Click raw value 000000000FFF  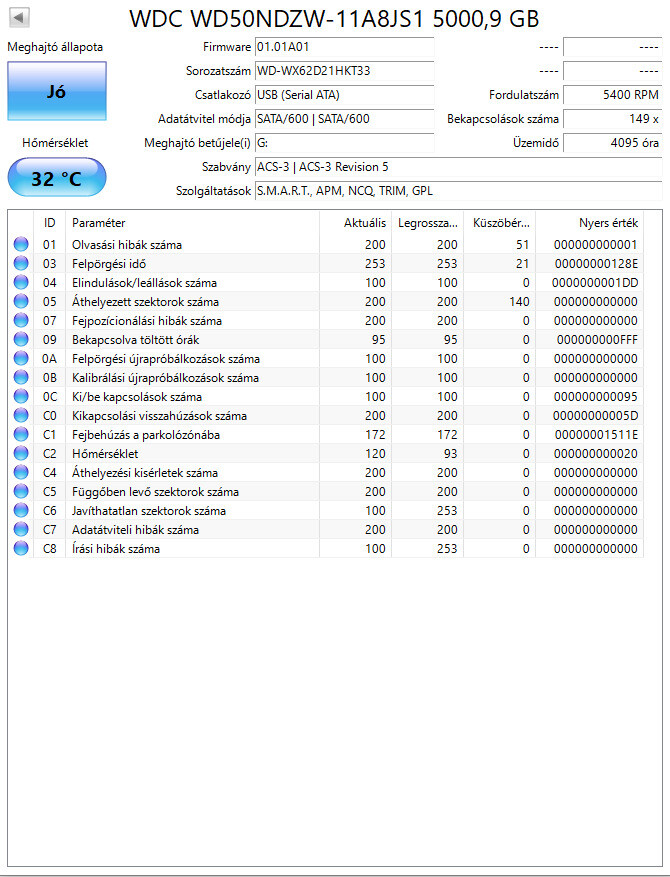coord(597,340)
